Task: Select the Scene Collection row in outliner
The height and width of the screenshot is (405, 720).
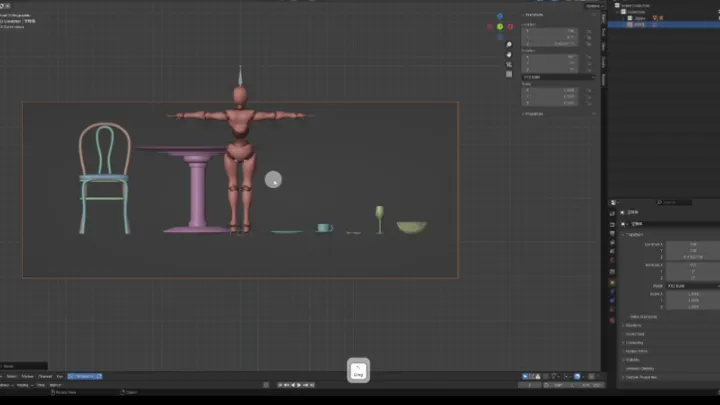Action: coord(635,6)
